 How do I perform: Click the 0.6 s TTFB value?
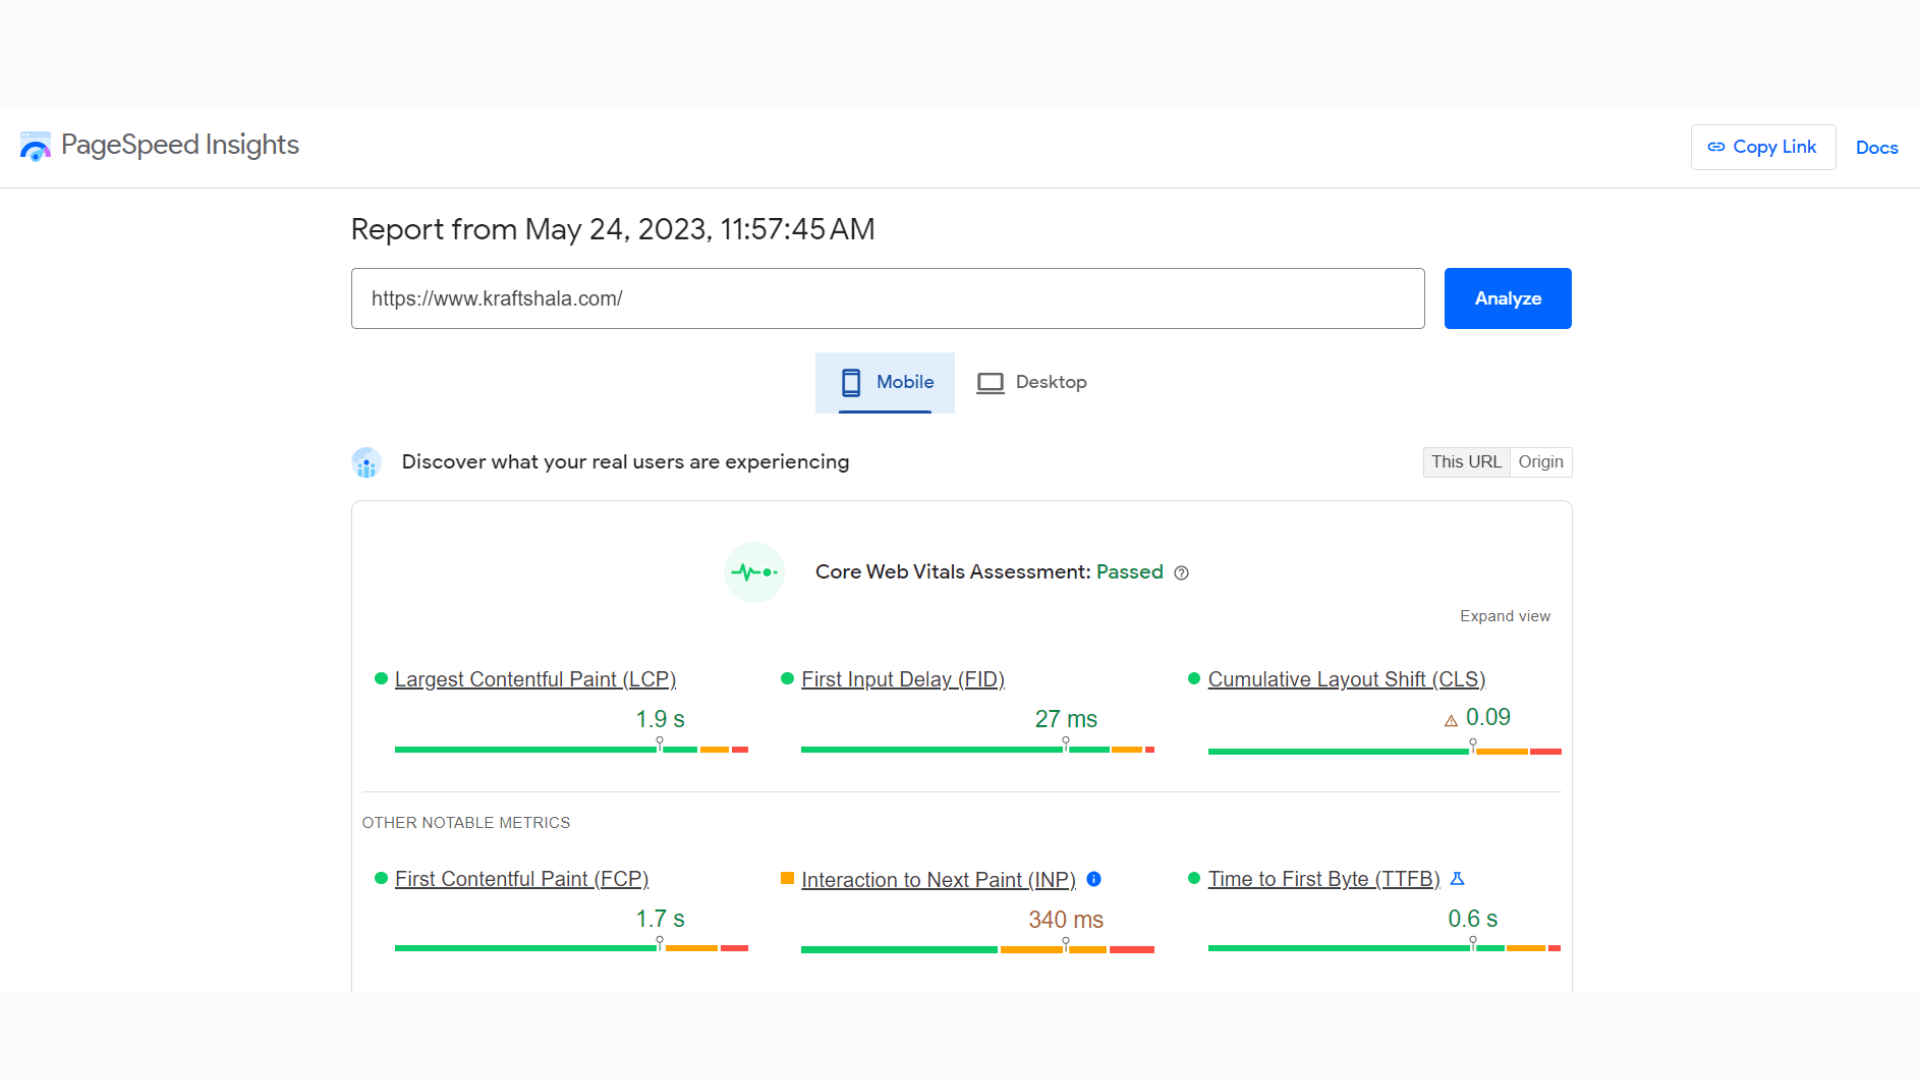(1472, 918)
